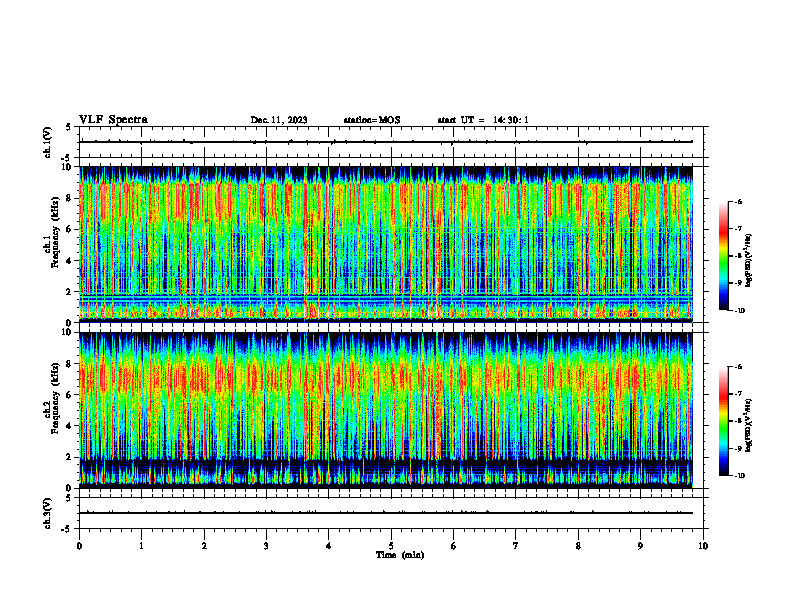792x612 pixels.
Task: Click the '-10' label on ch.2 colorbar
Action: tap(738, 476)
